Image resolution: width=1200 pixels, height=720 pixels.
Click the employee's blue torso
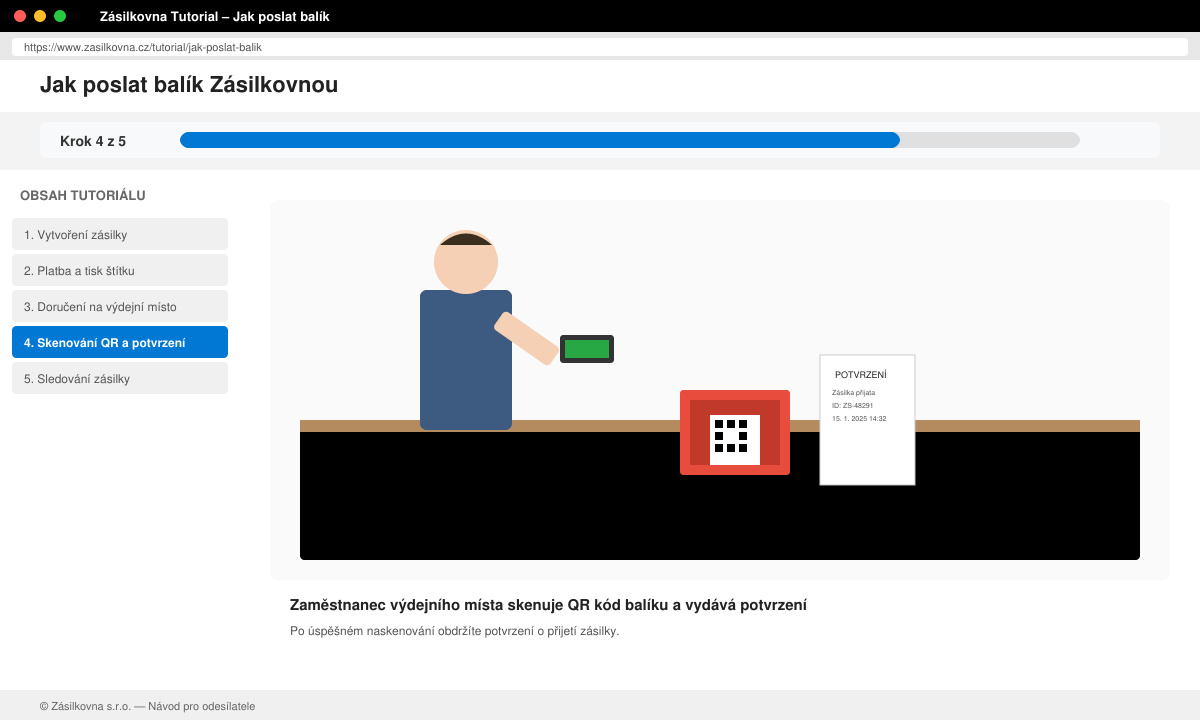coord(466,360)
